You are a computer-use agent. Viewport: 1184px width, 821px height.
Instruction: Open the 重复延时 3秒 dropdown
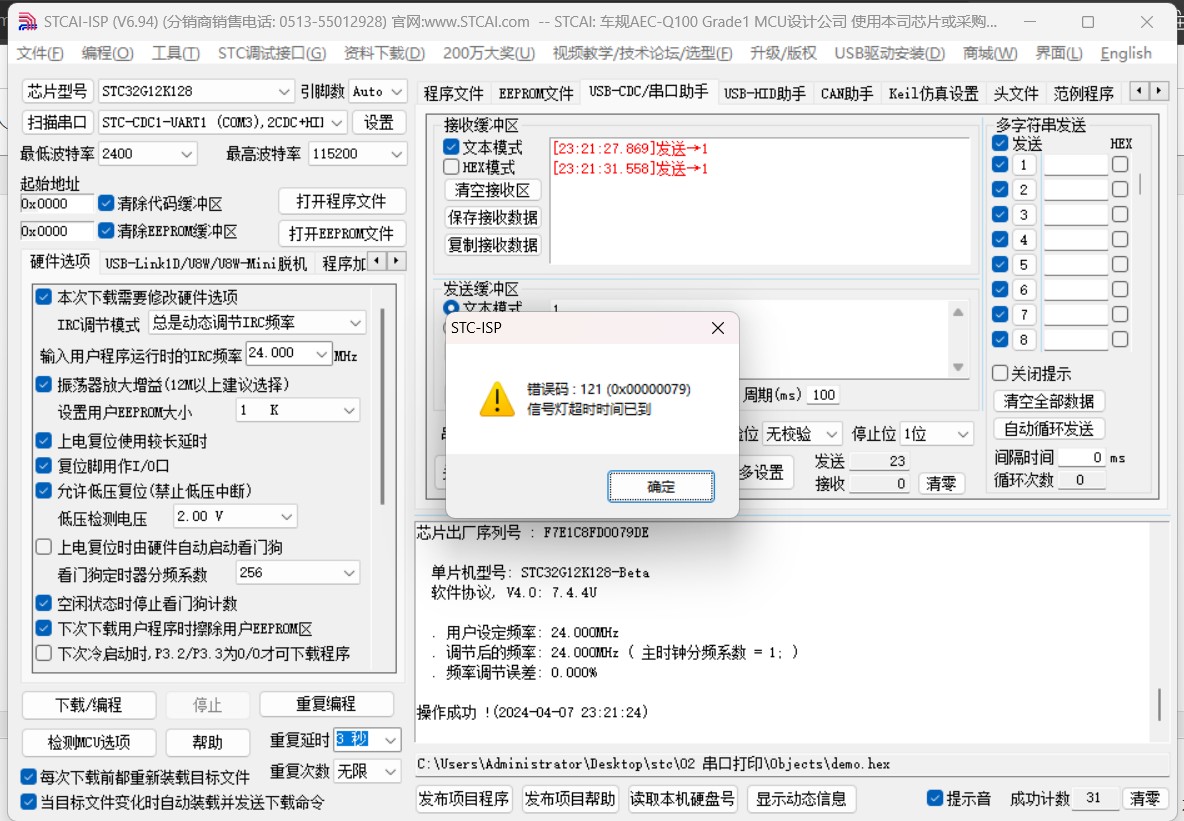point(391,740)
